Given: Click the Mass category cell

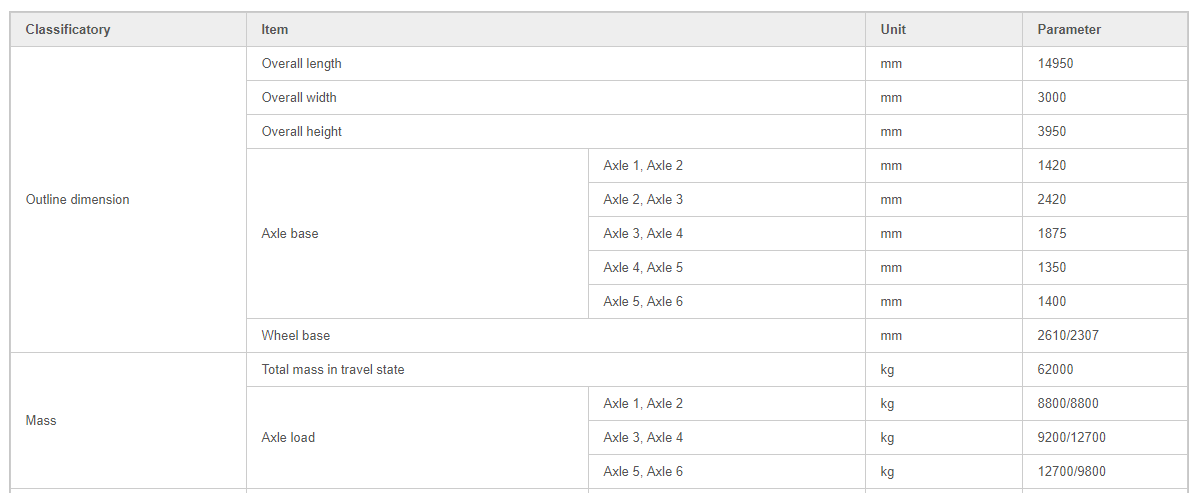Looking at the screenshot, I should click(x=128, y=420).
